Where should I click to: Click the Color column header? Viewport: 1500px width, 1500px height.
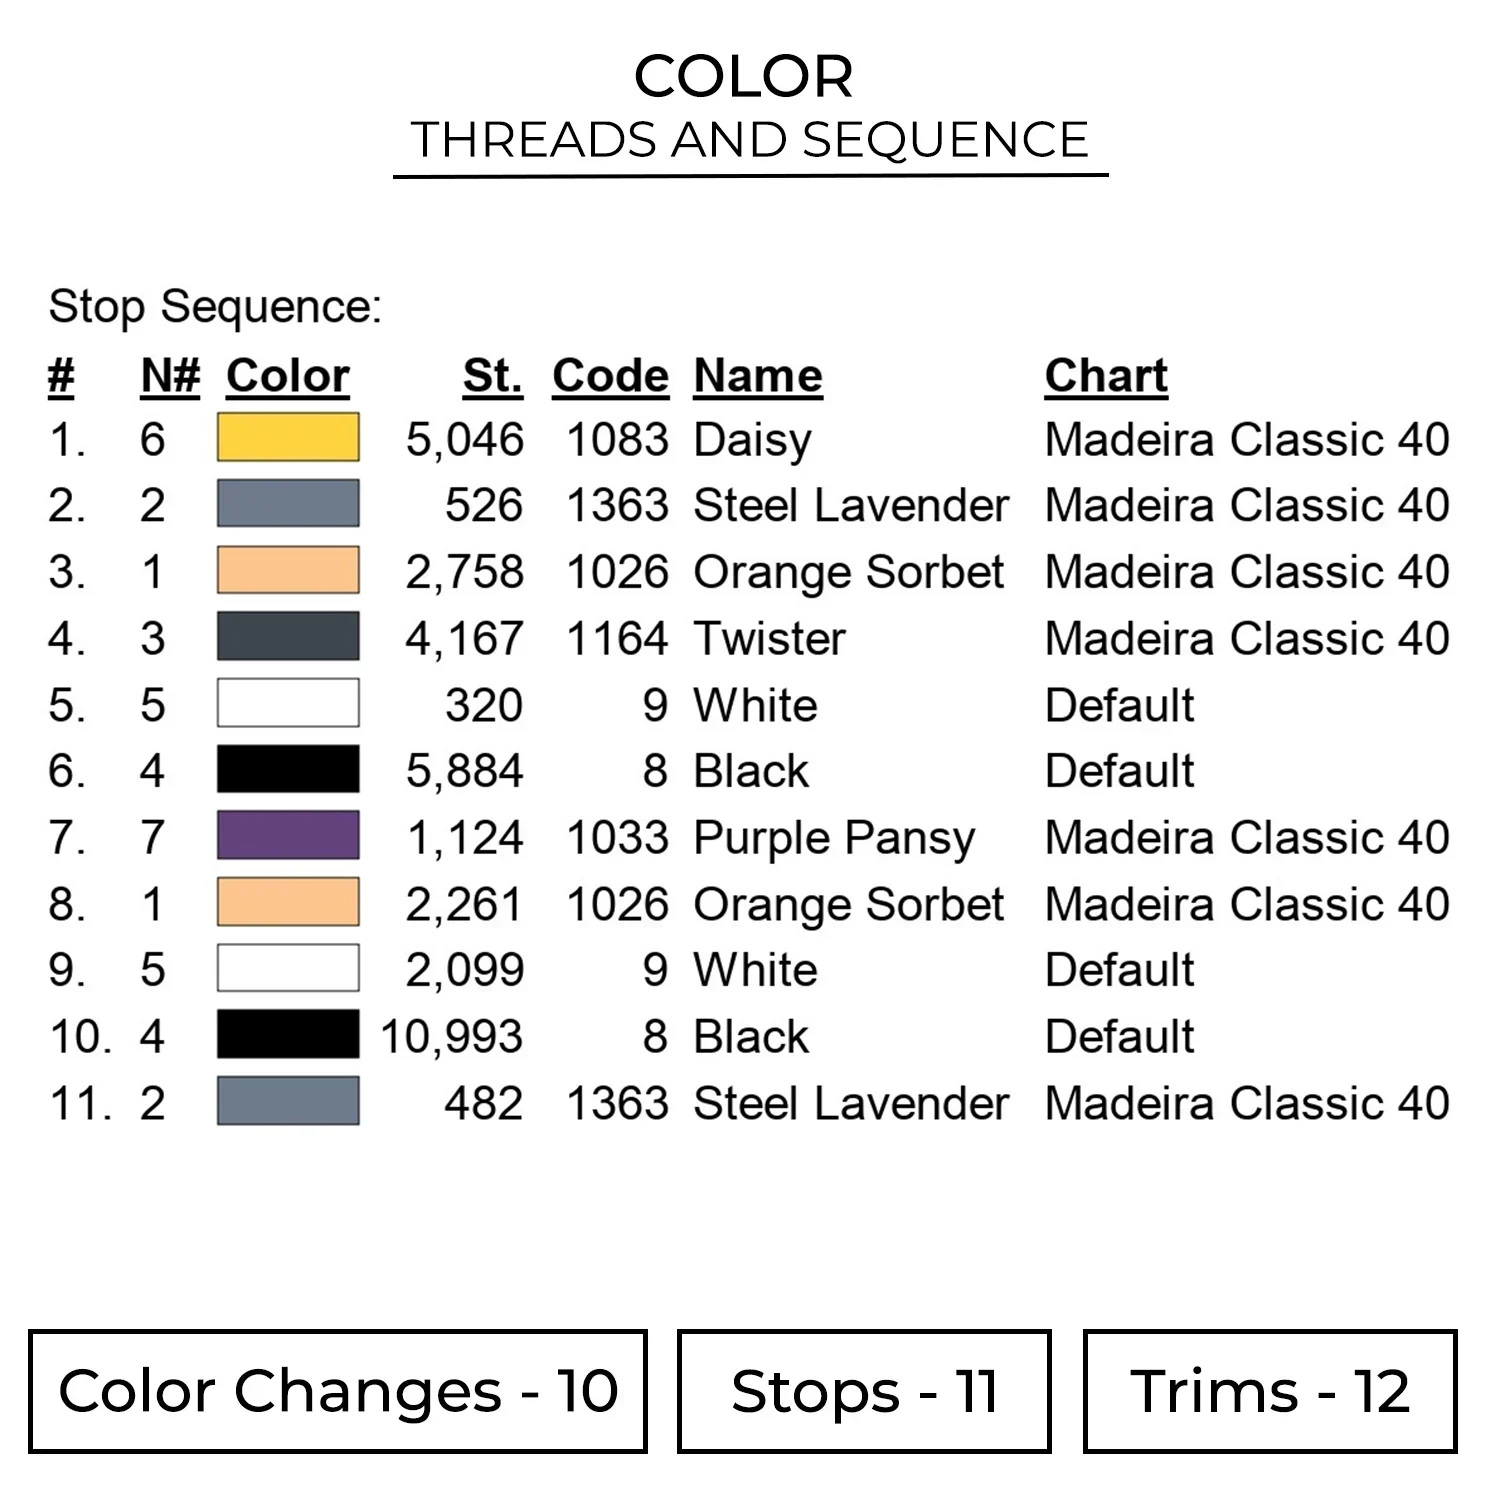coord(288,376)
